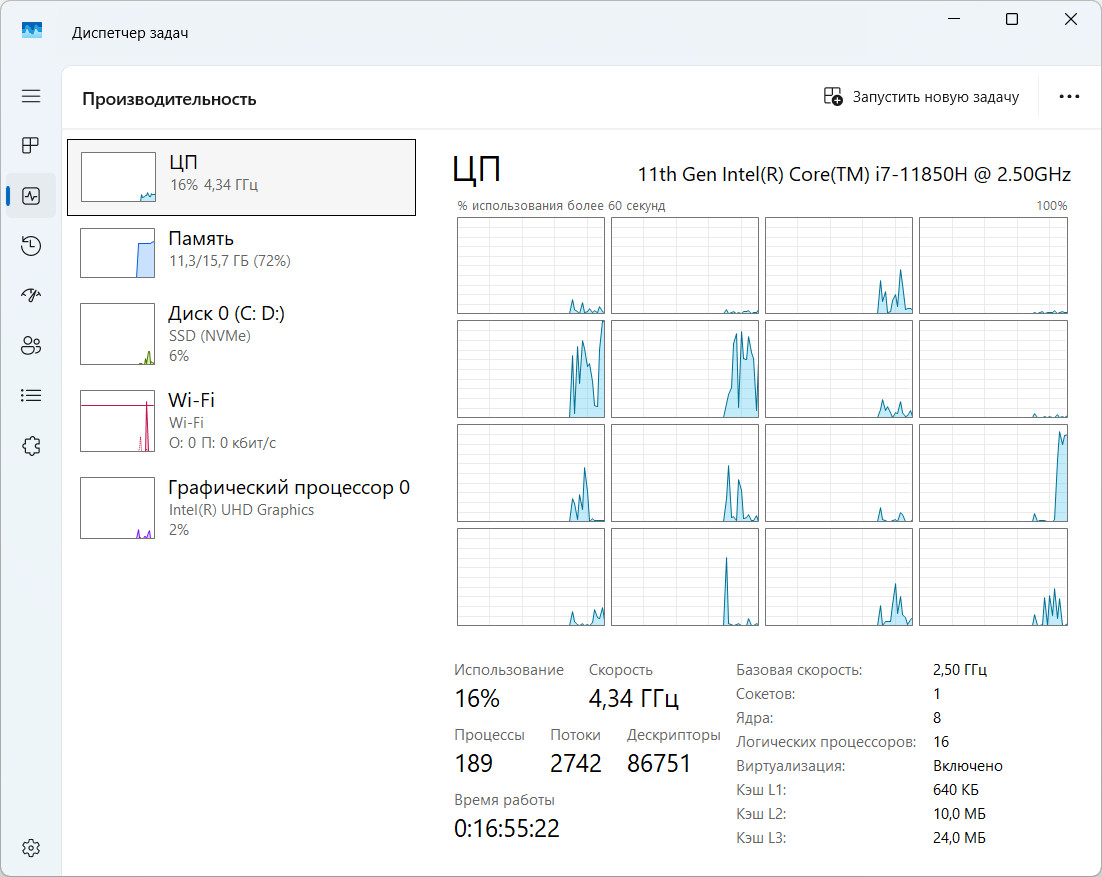Select the Память performance item
Screen dimensions: 1102x877
tap(241, 253)
